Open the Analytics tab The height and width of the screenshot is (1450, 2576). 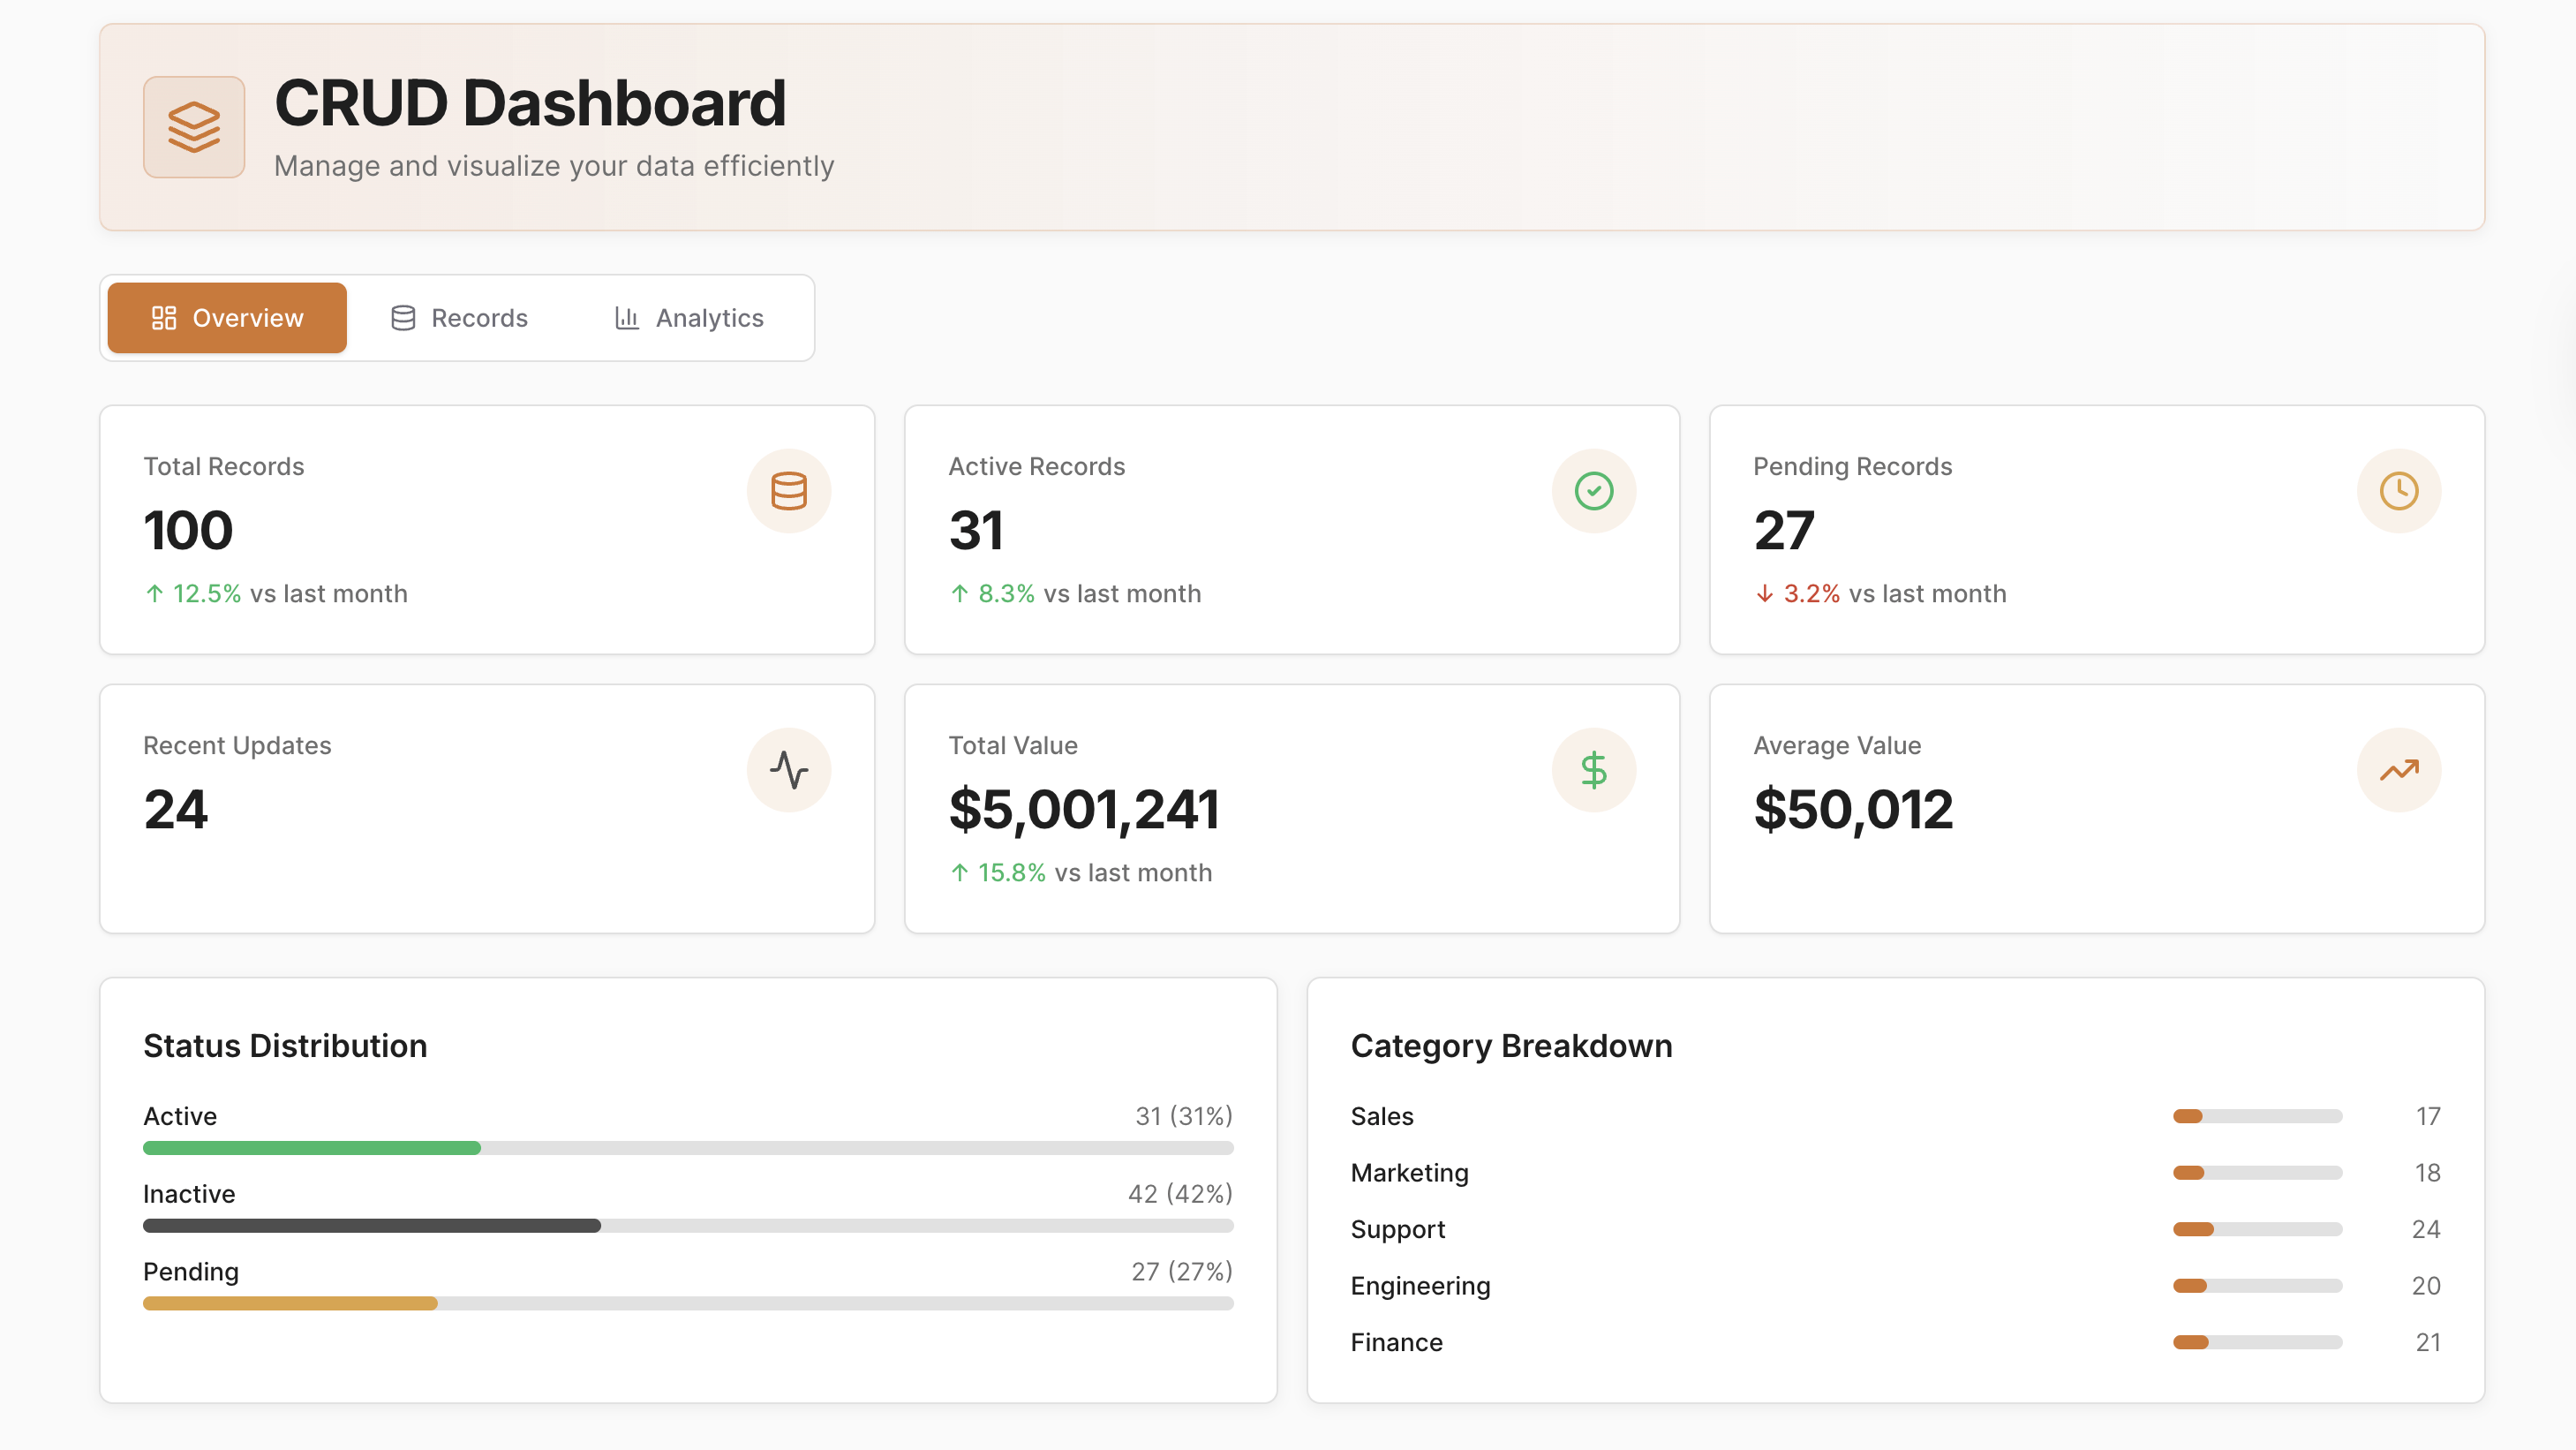tap(709, 318)
